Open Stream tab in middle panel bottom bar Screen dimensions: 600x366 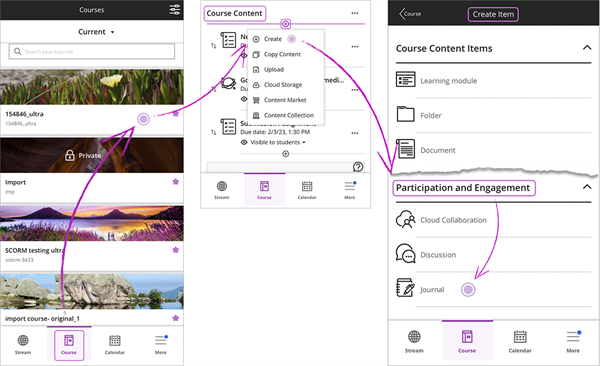[x=222, y=190]
